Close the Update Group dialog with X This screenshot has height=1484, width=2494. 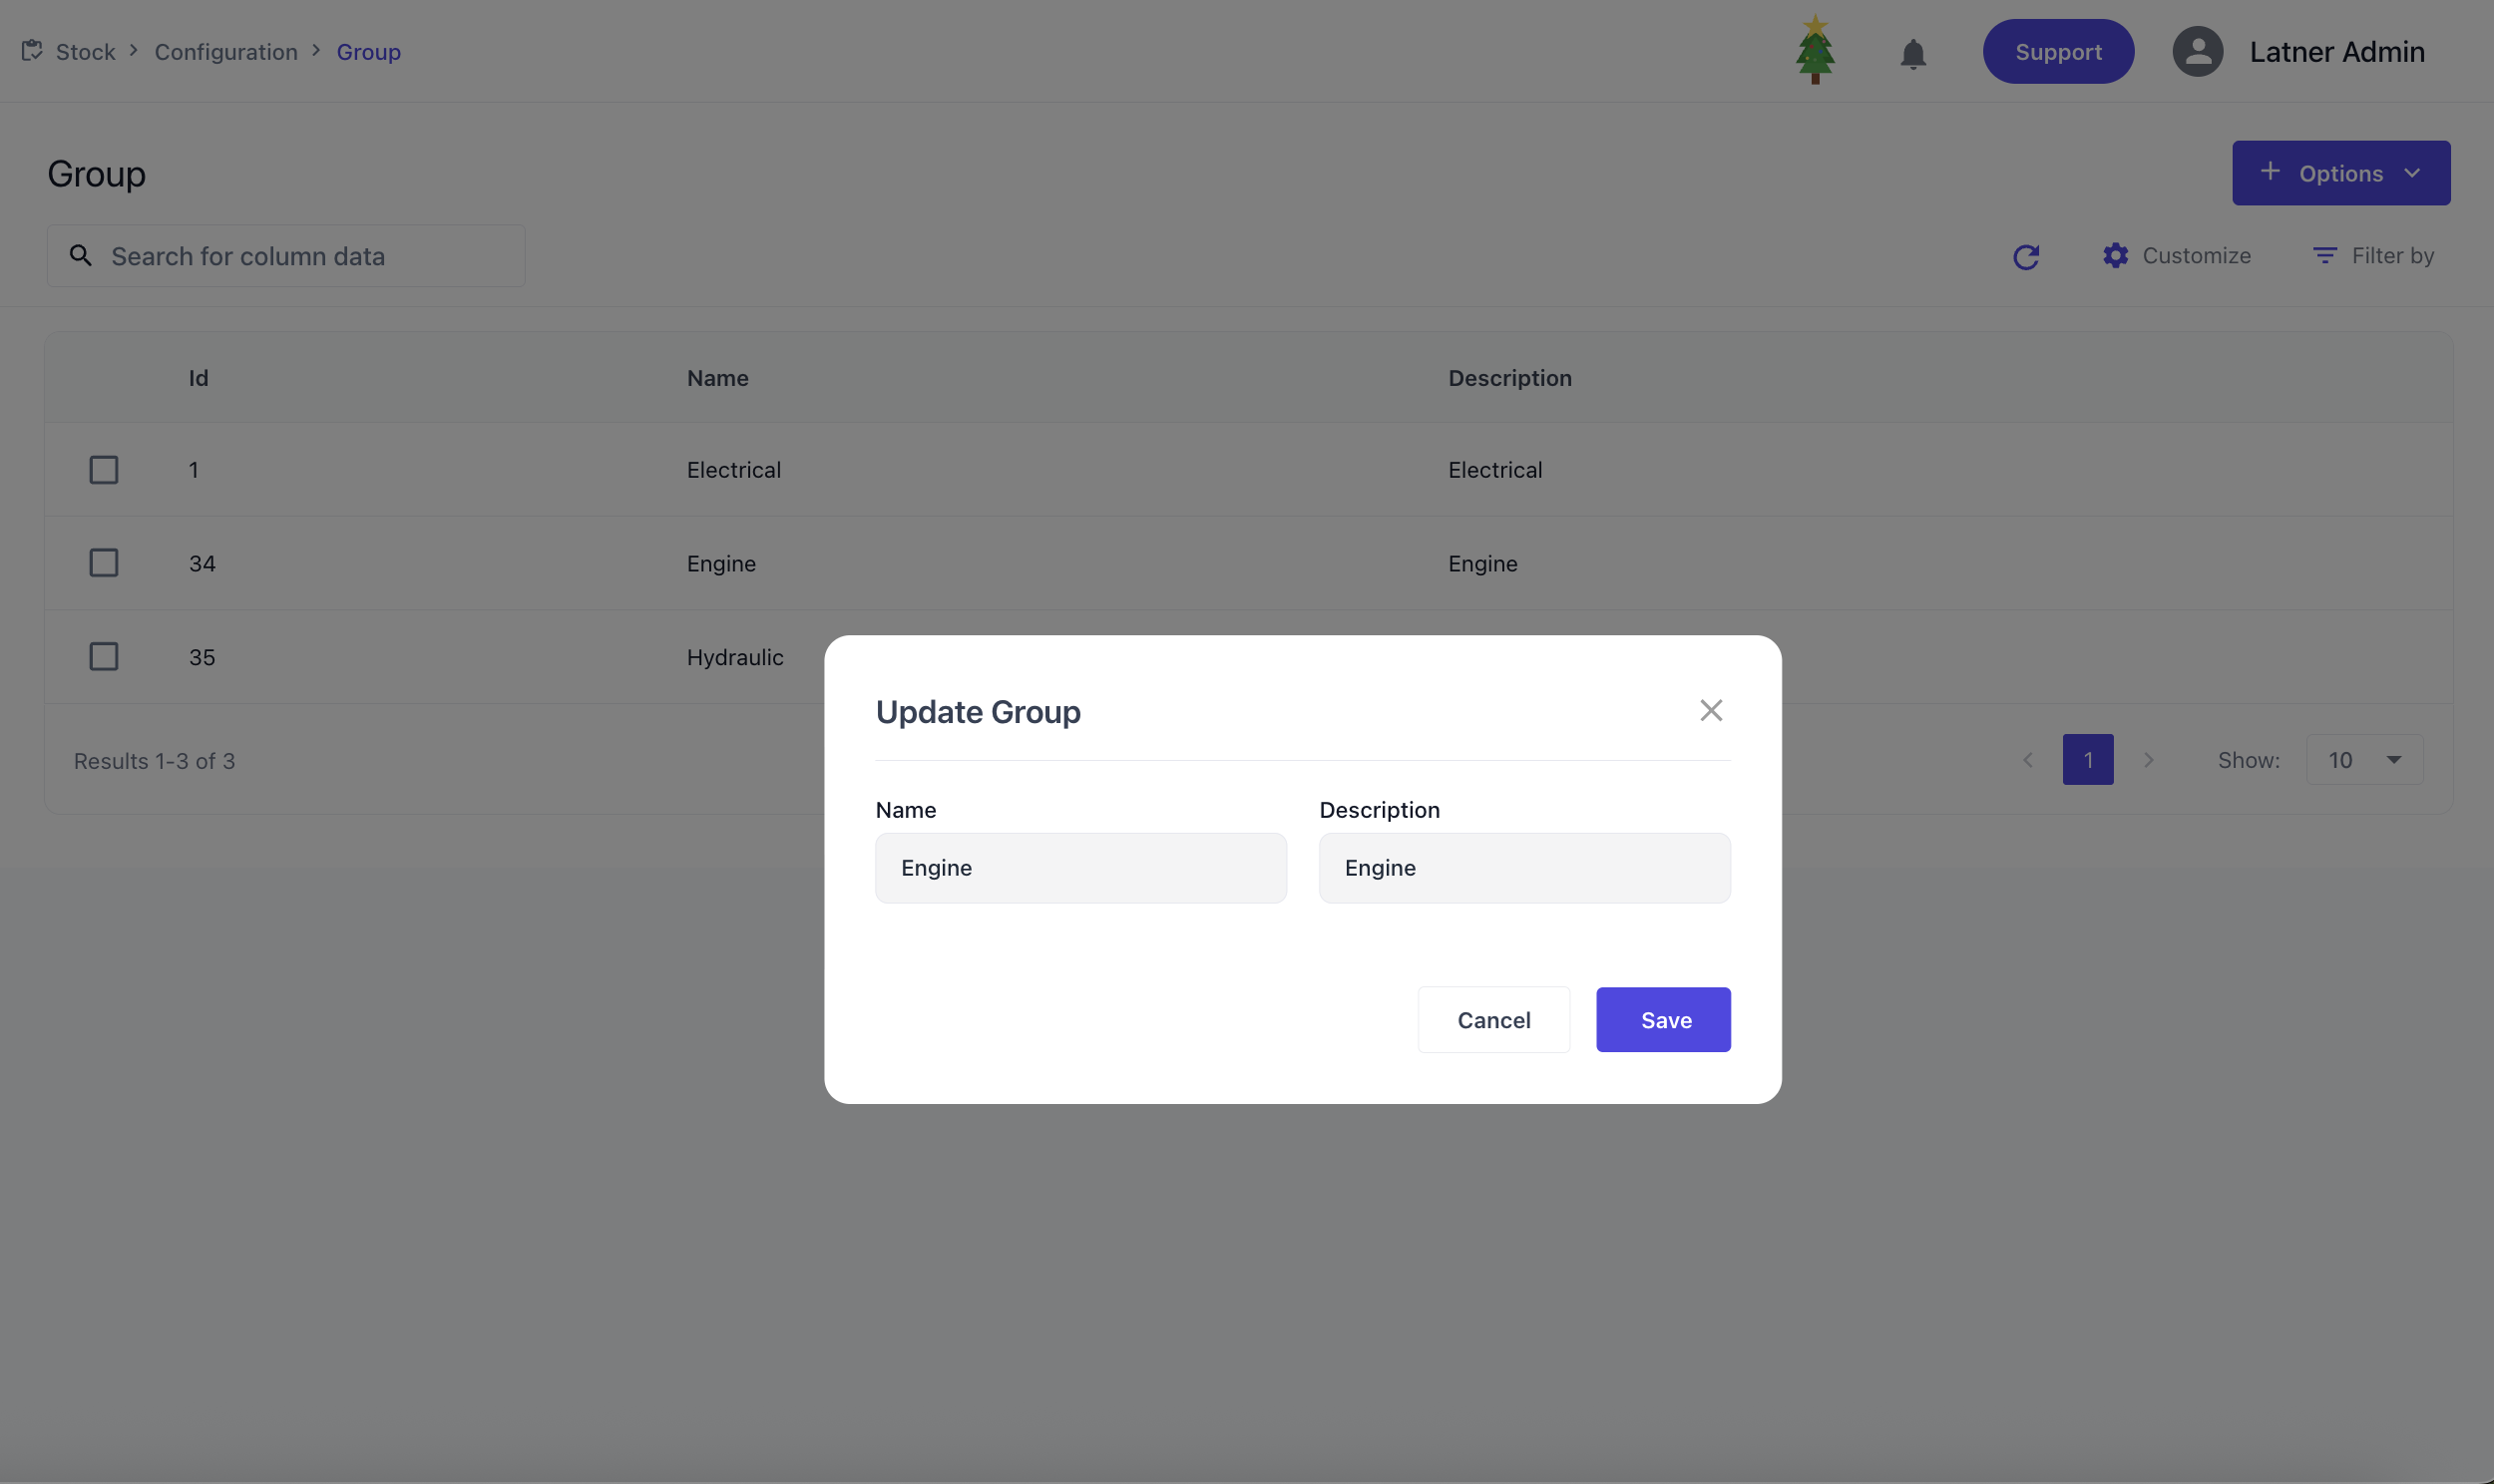(x=1710, y=711)
